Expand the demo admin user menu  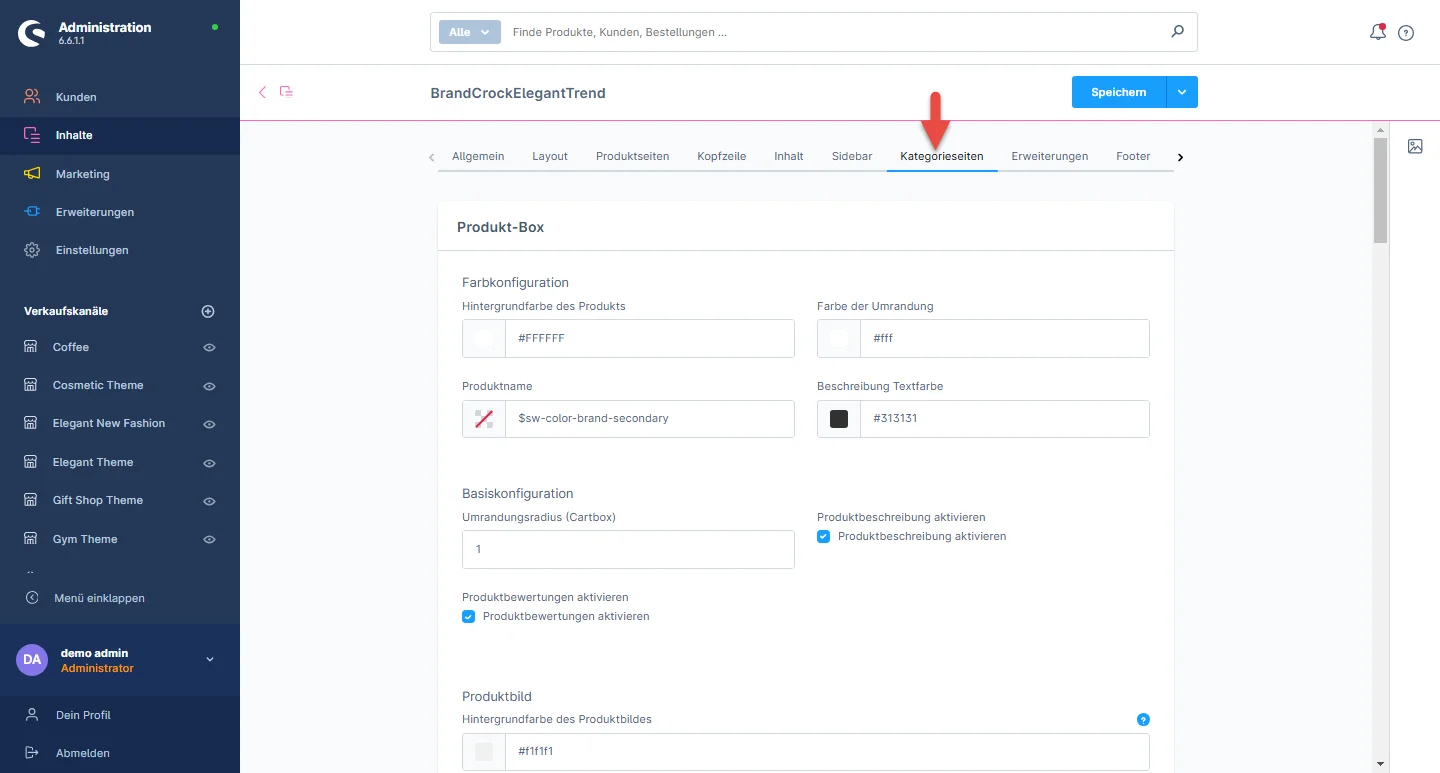(x=209, y=659)
